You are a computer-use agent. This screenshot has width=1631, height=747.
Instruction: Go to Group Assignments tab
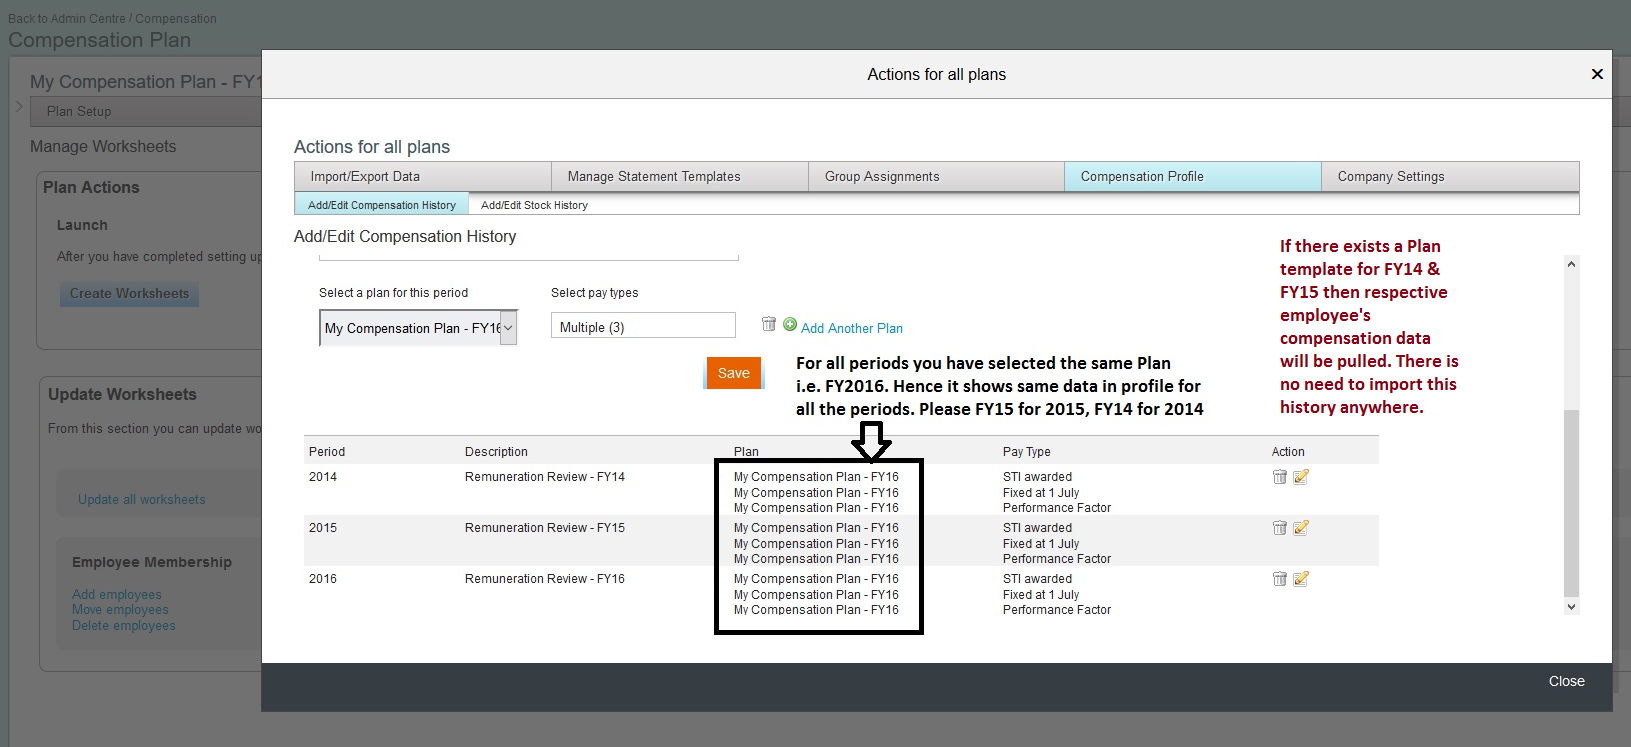937,177
